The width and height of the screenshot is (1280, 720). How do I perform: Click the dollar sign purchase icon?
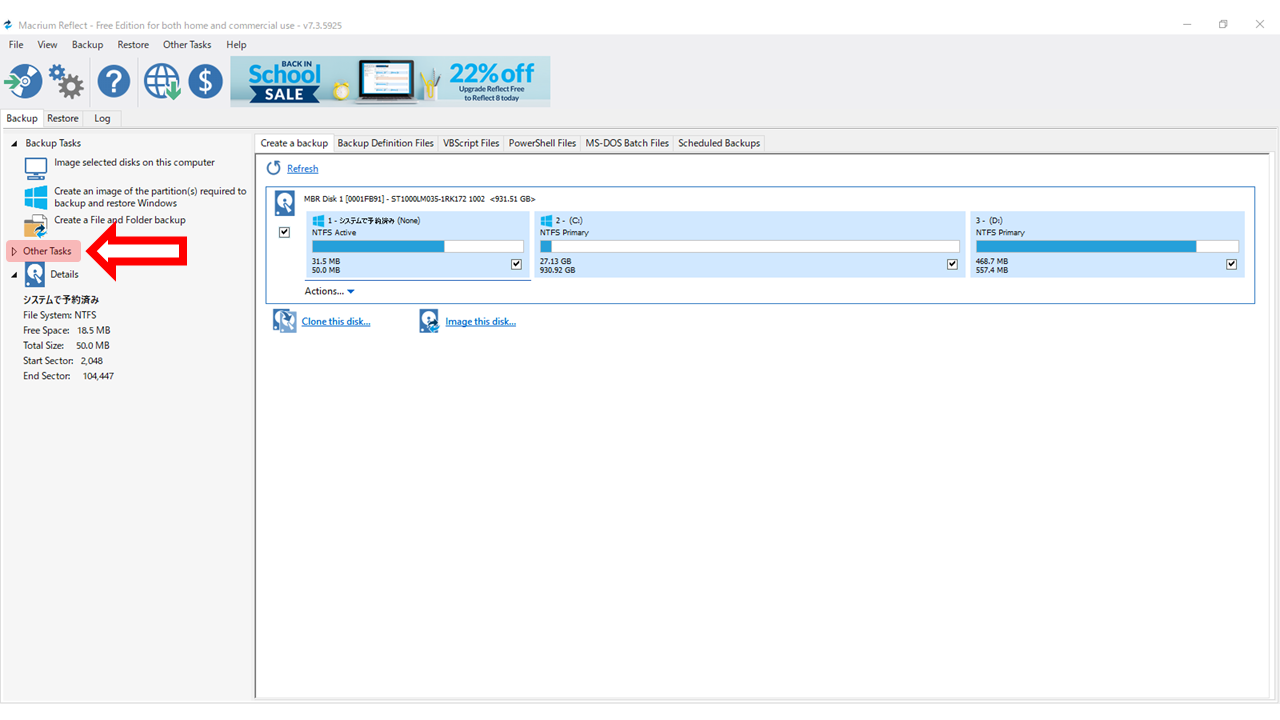click(x=205, y=81)
